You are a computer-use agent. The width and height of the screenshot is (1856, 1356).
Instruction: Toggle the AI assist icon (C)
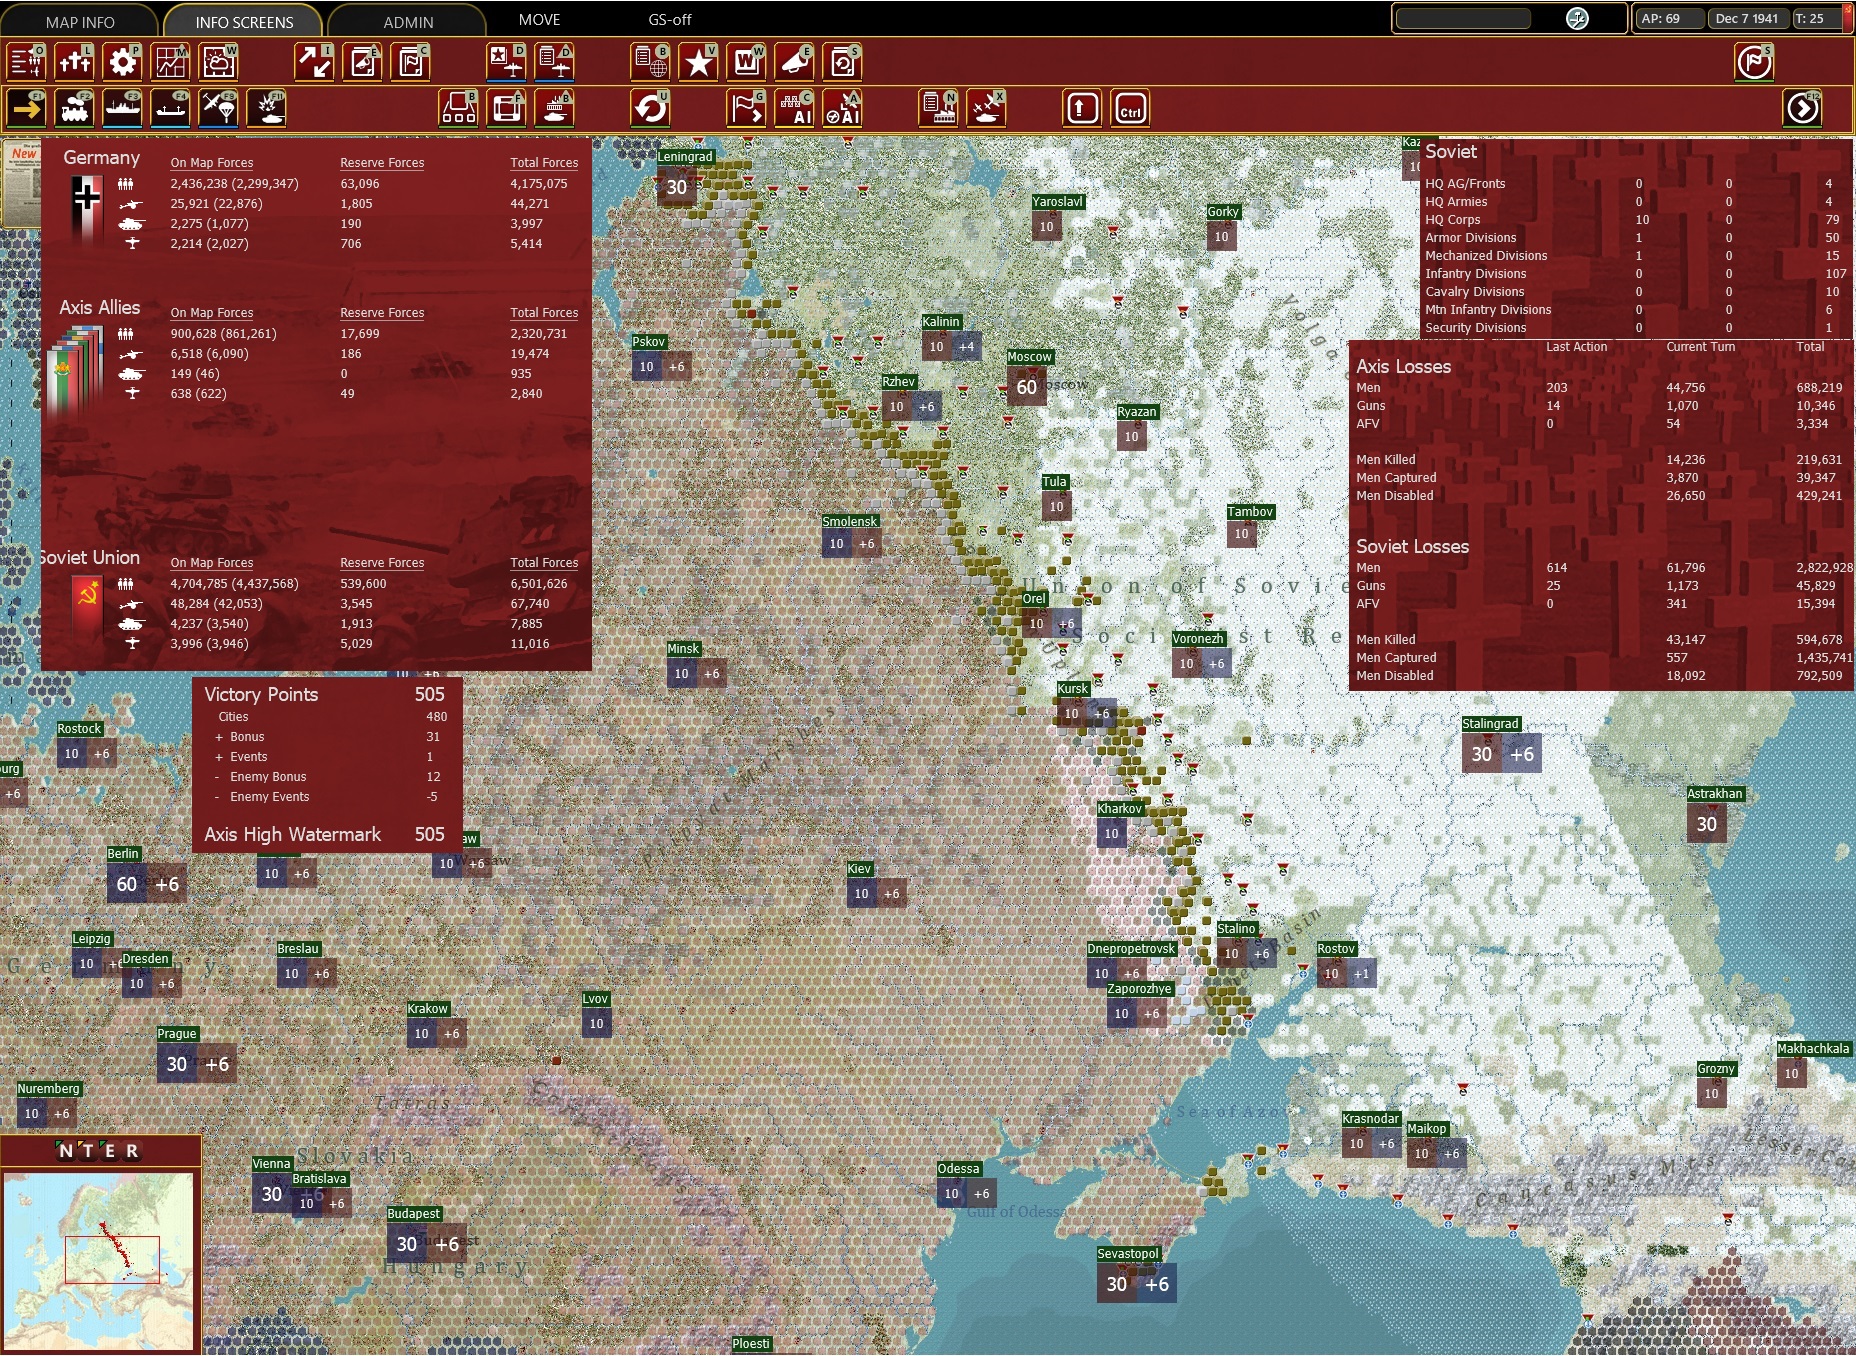(795, 108)
